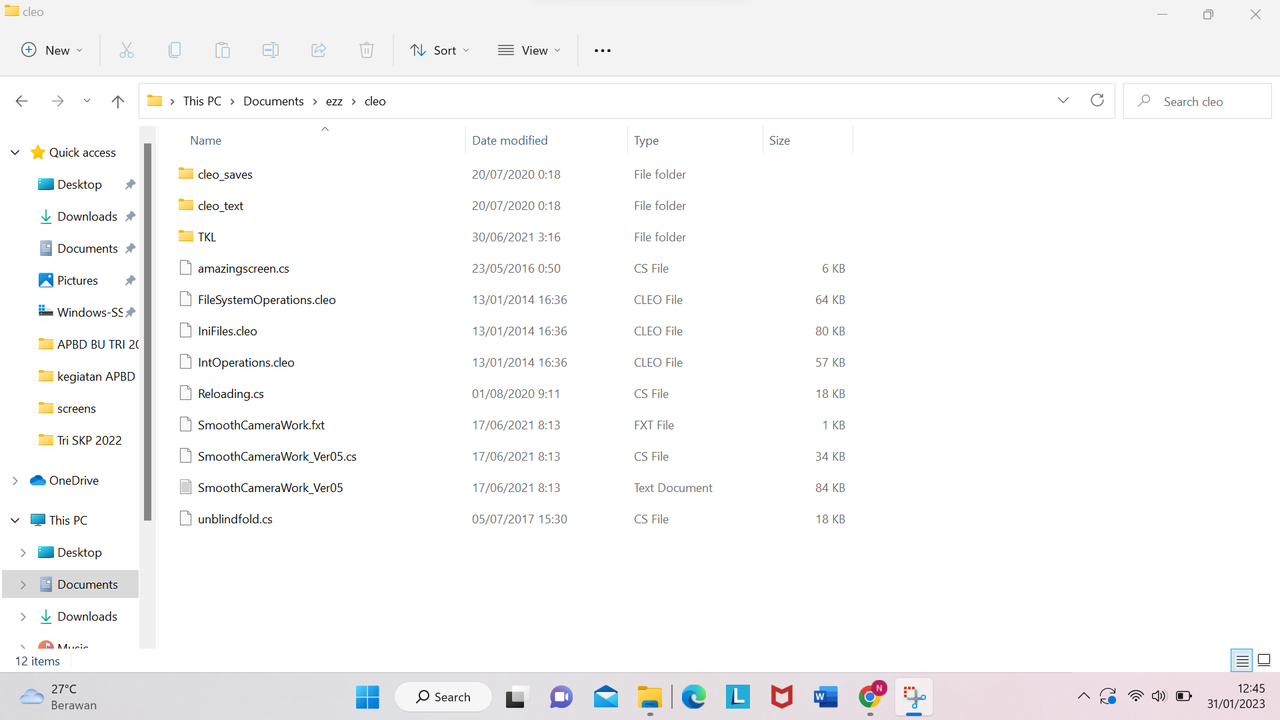
Task: Expand the OneDrive tree node
Action: pyautogui.click(x=15, y=480)
